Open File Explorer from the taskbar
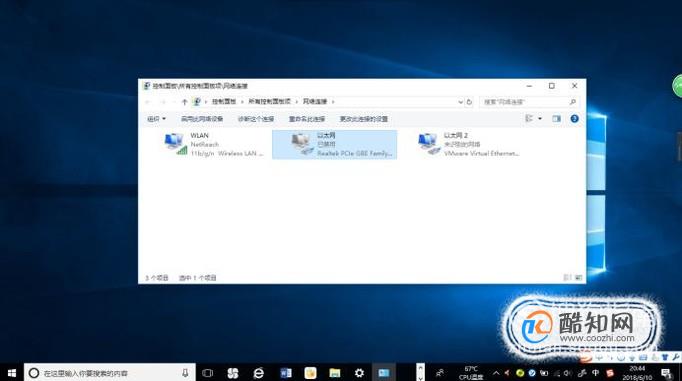Screen dimensions: 682x381 click(x=334, y=373)
